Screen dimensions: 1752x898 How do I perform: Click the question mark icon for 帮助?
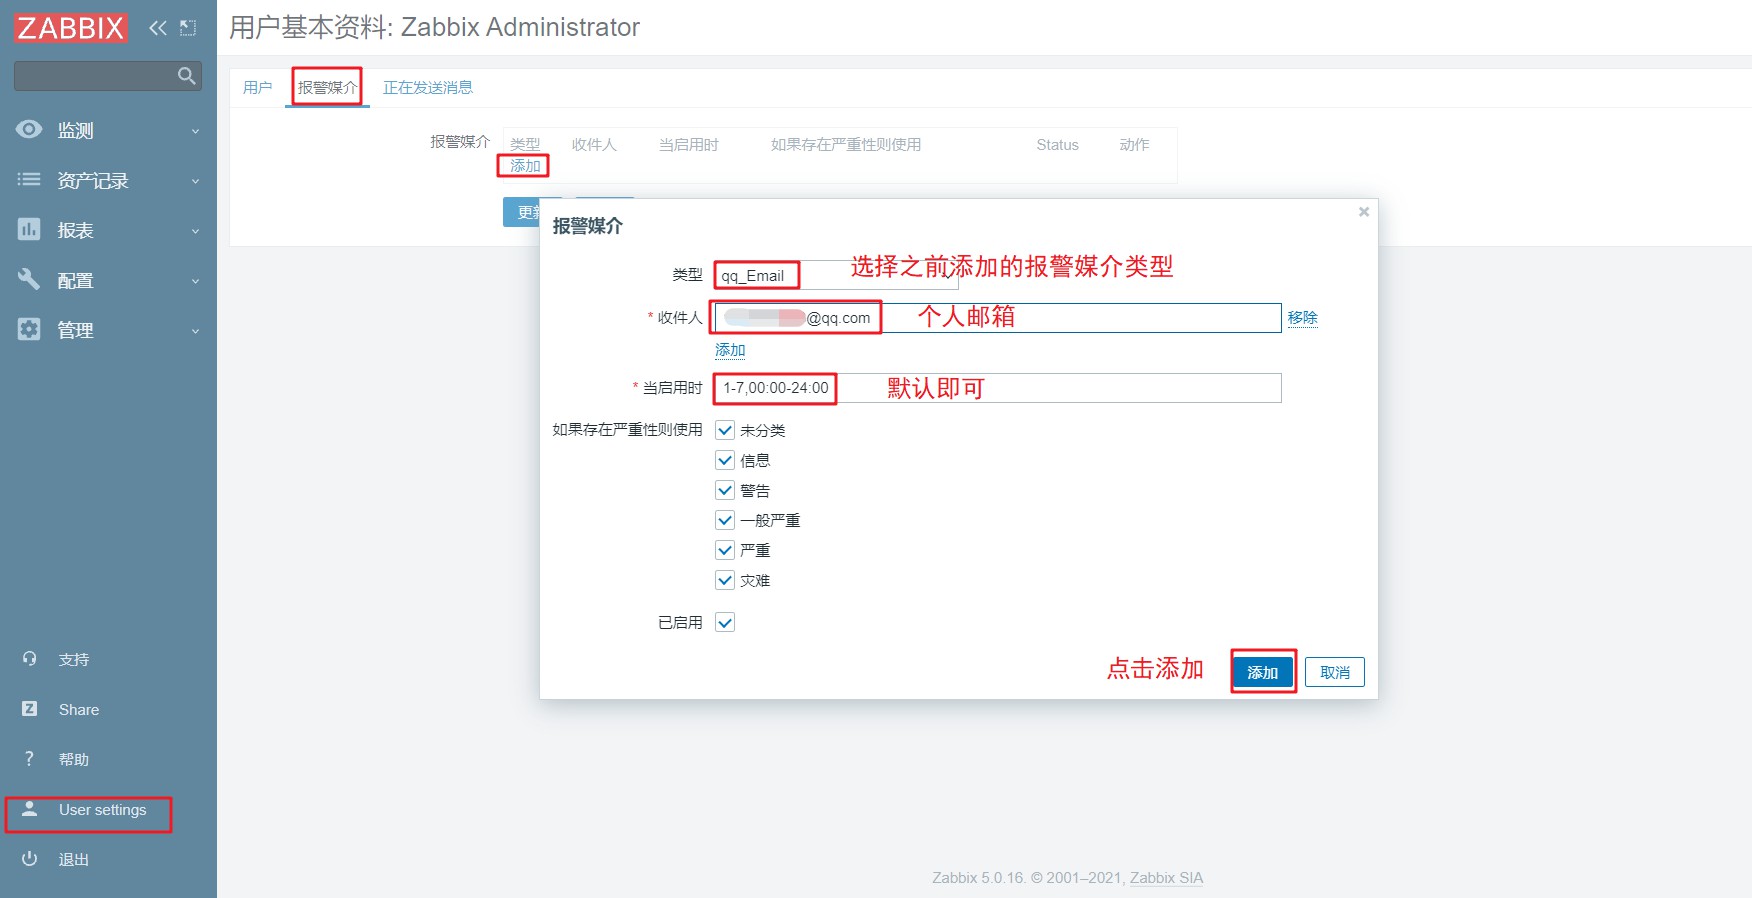[30, 759]
